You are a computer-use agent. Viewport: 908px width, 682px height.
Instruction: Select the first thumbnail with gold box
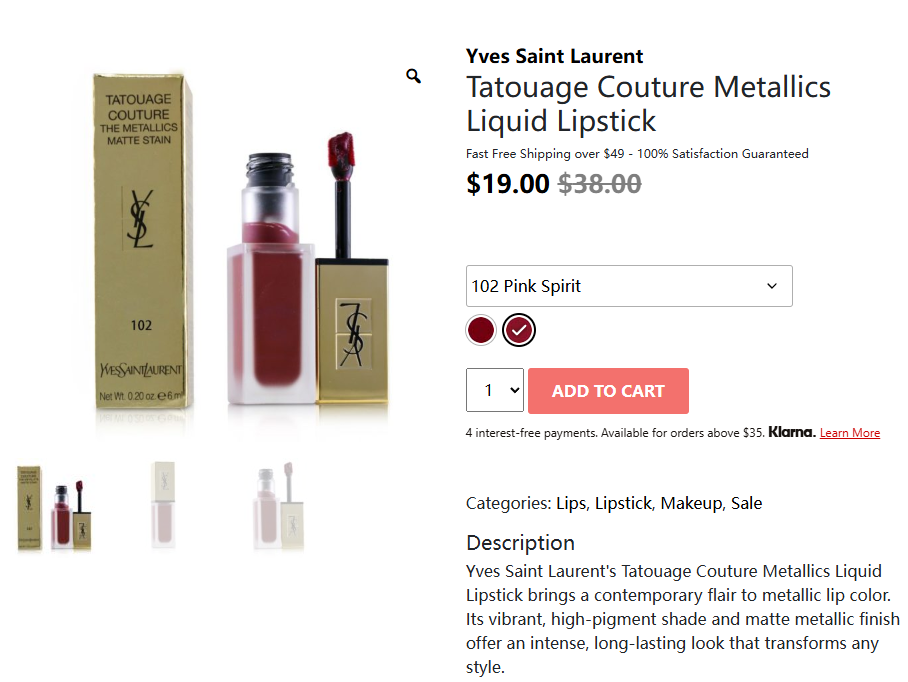pyautogui.click(x=56, y=507)
